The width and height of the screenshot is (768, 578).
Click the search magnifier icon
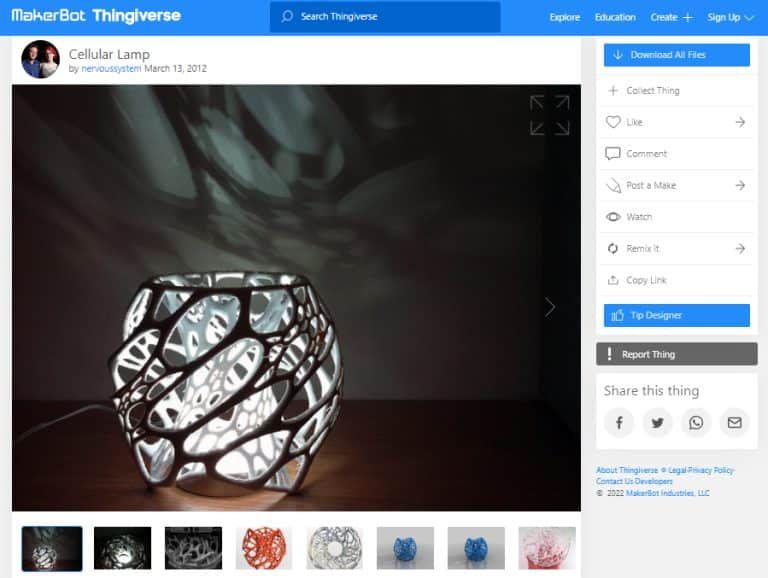[x=287, y=17]
